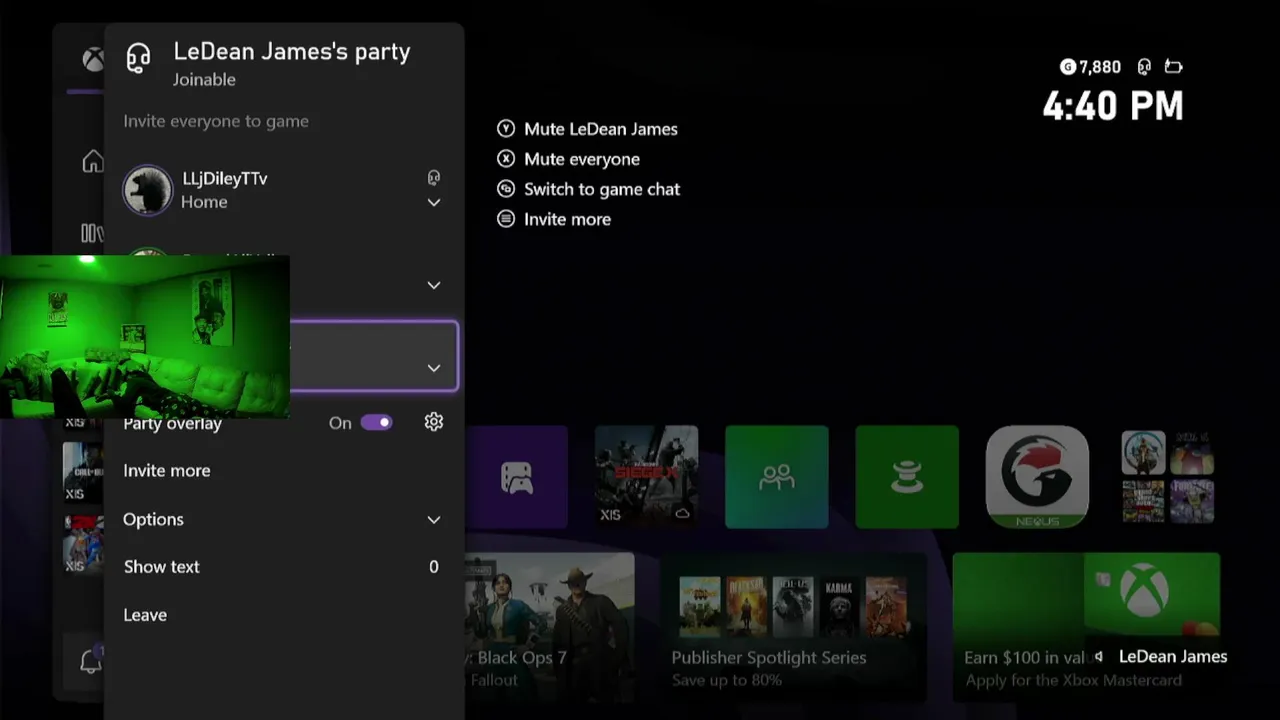Screen dimensions: 1280x720
Task: Expand LLjDileyTTv member options chevron
Action: 433,202
